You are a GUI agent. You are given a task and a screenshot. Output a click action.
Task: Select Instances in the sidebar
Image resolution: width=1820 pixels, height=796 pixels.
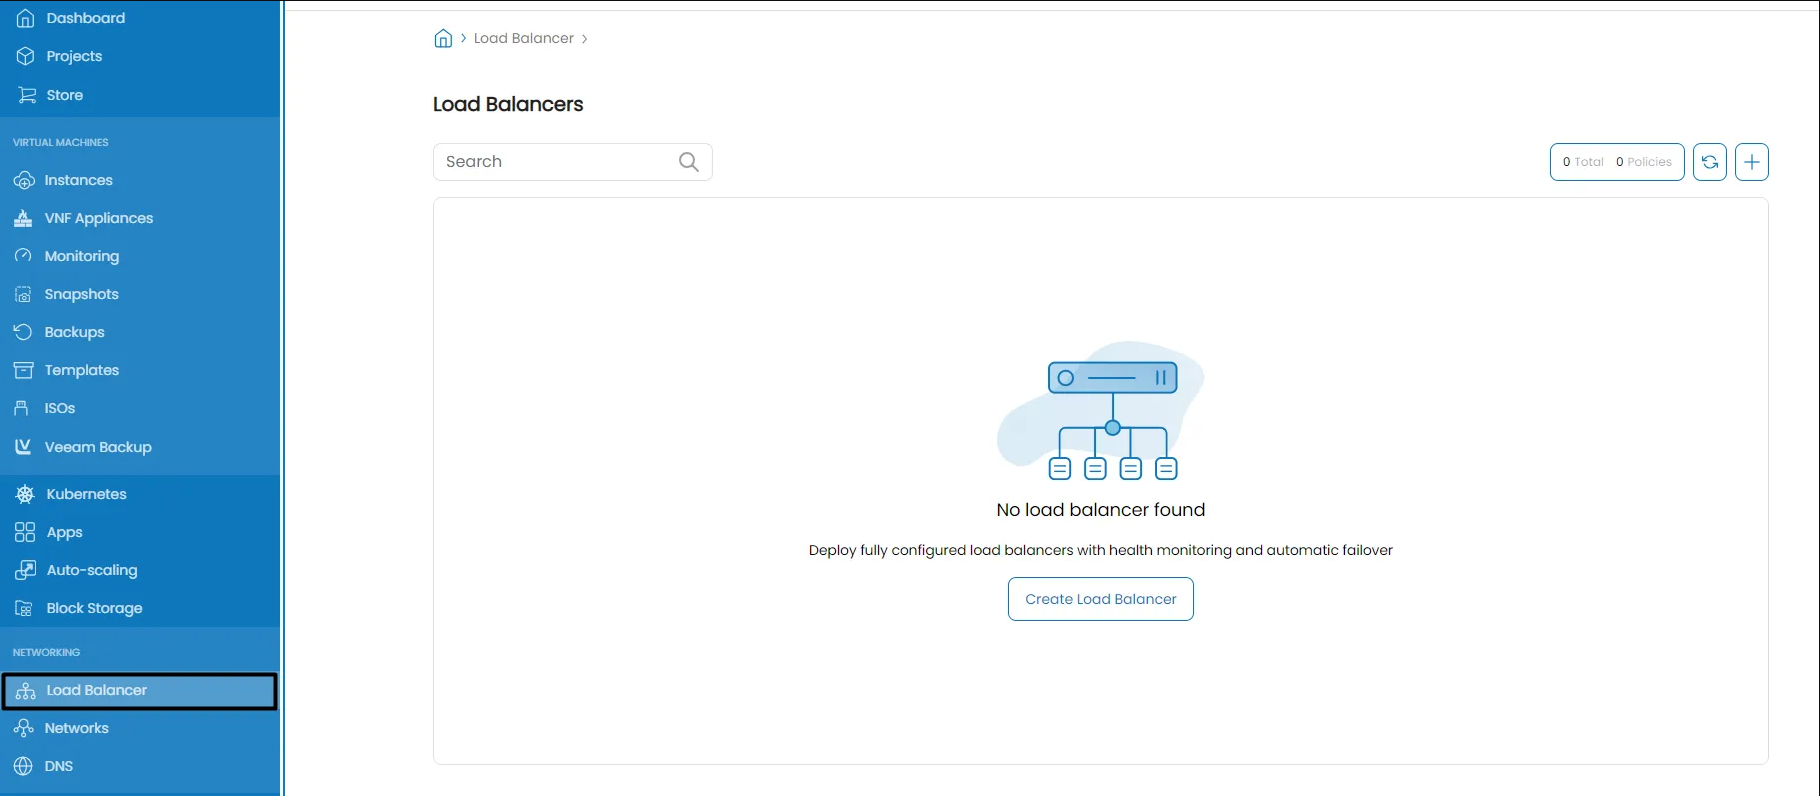pyautogui.click(x=78, y=180)
